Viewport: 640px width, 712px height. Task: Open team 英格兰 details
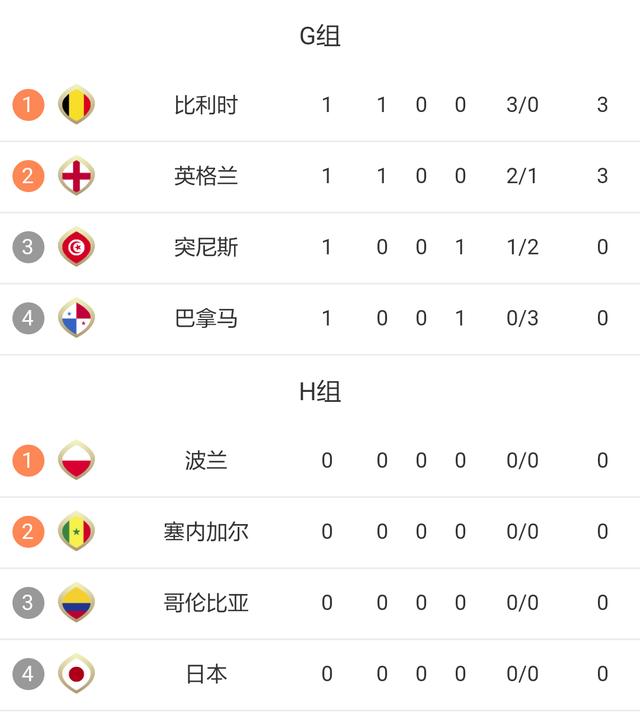click(206, 176)
